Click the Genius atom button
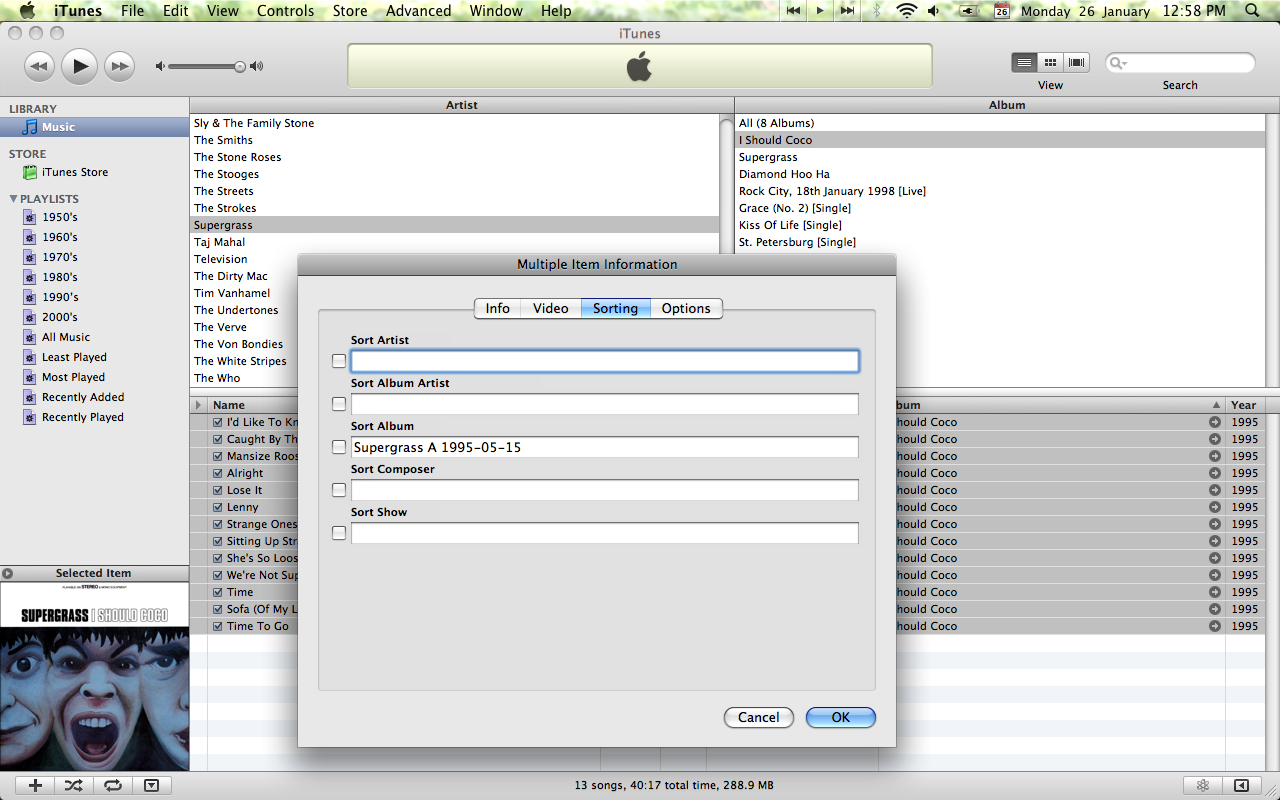 click(x=1203, y=786)
